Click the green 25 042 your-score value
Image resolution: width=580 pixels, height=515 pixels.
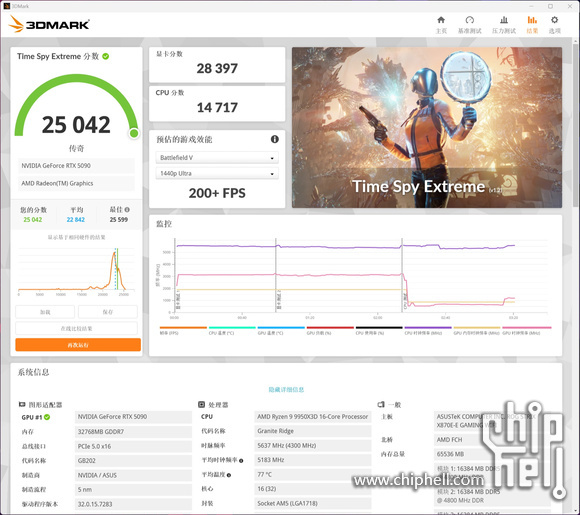click(33, 219)
